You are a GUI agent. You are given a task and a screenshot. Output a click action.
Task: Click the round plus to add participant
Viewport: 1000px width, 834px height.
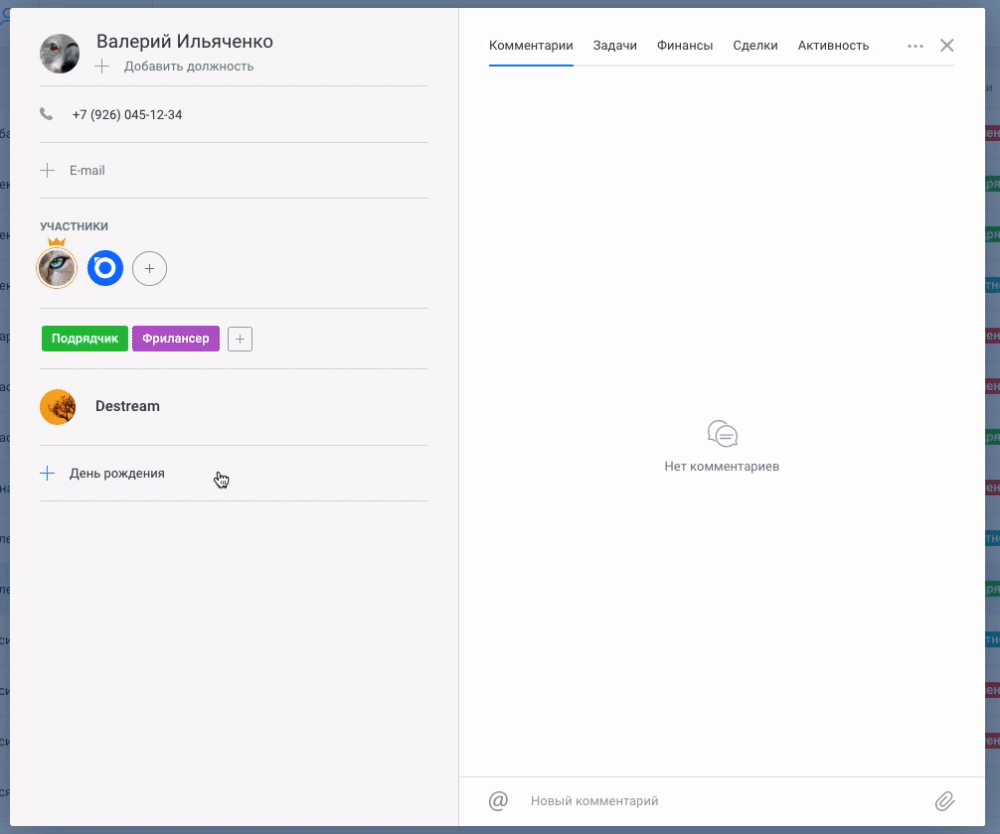(149, 268)
